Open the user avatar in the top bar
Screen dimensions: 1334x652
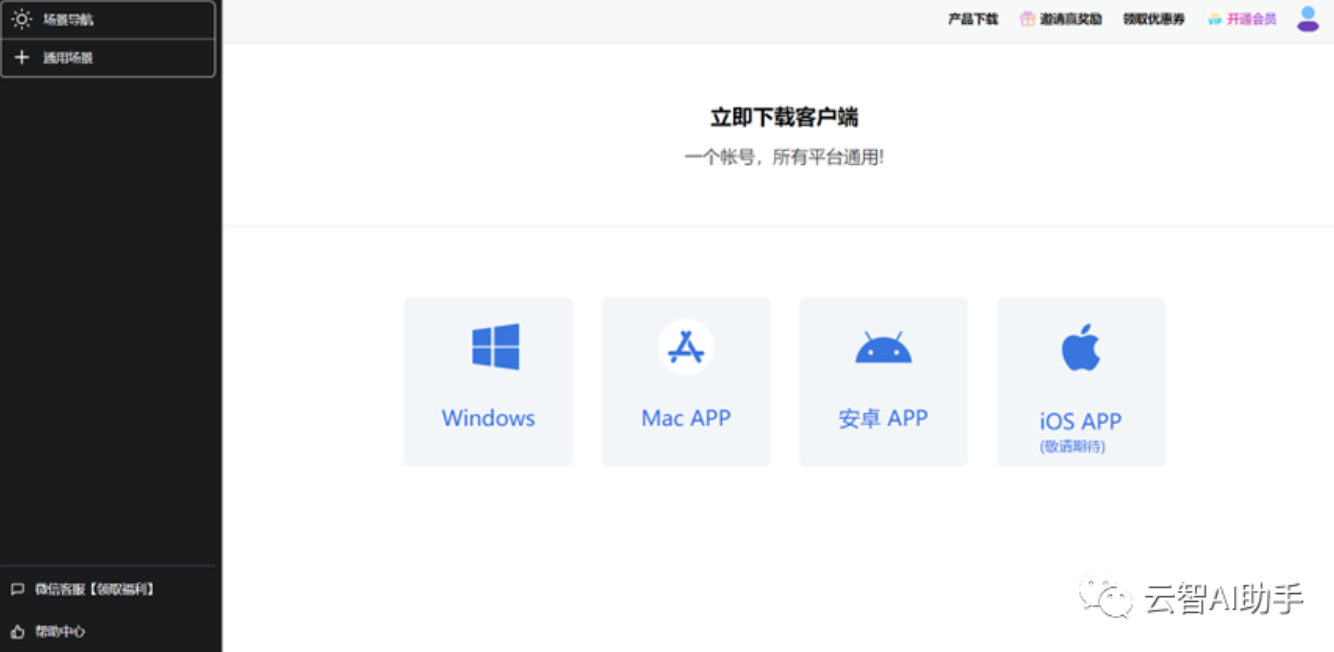click(1308, 18)
